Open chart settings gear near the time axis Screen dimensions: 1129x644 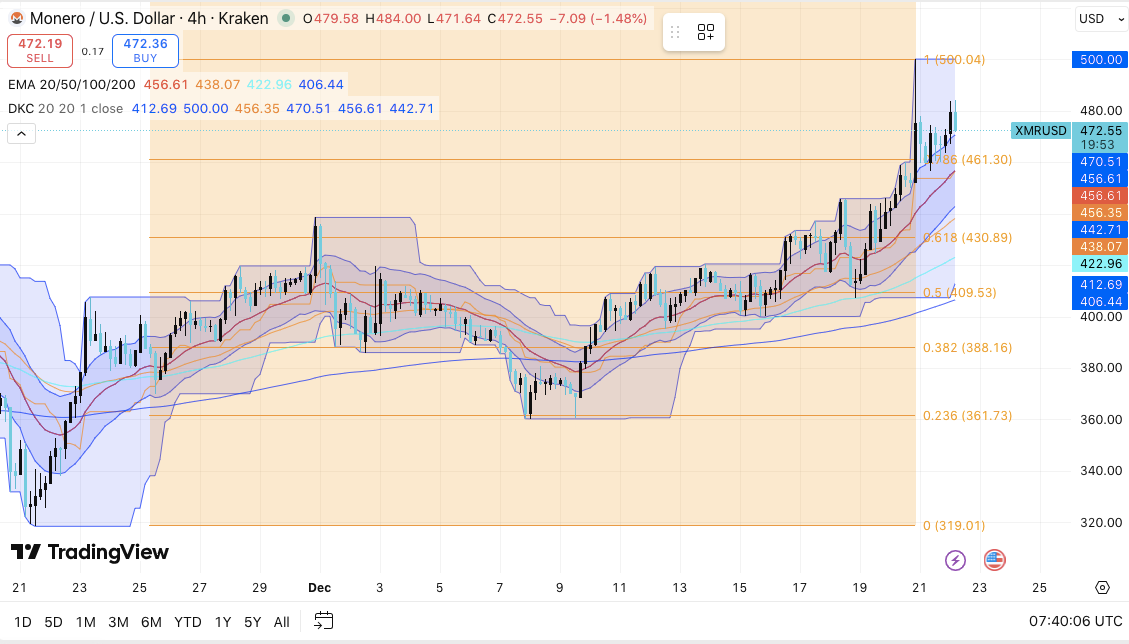(x=1102, y=588)
